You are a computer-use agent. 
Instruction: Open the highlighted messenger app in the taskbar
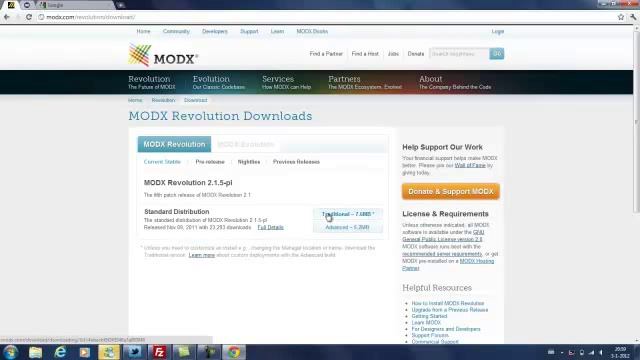click(109, 352)
